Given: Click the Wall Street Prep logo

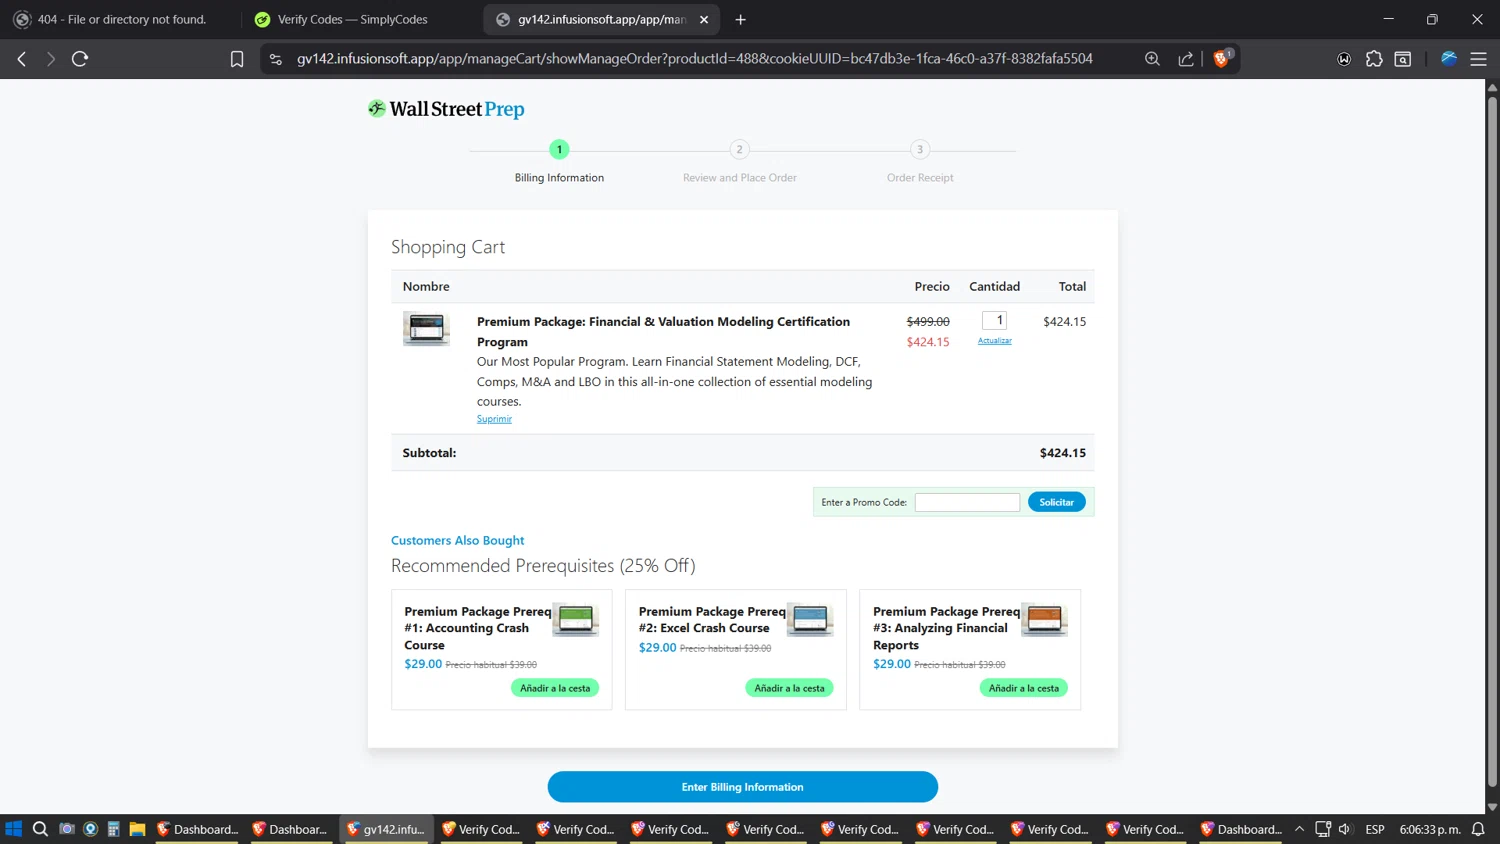Looking at the screenshot, I should point(446,109).
